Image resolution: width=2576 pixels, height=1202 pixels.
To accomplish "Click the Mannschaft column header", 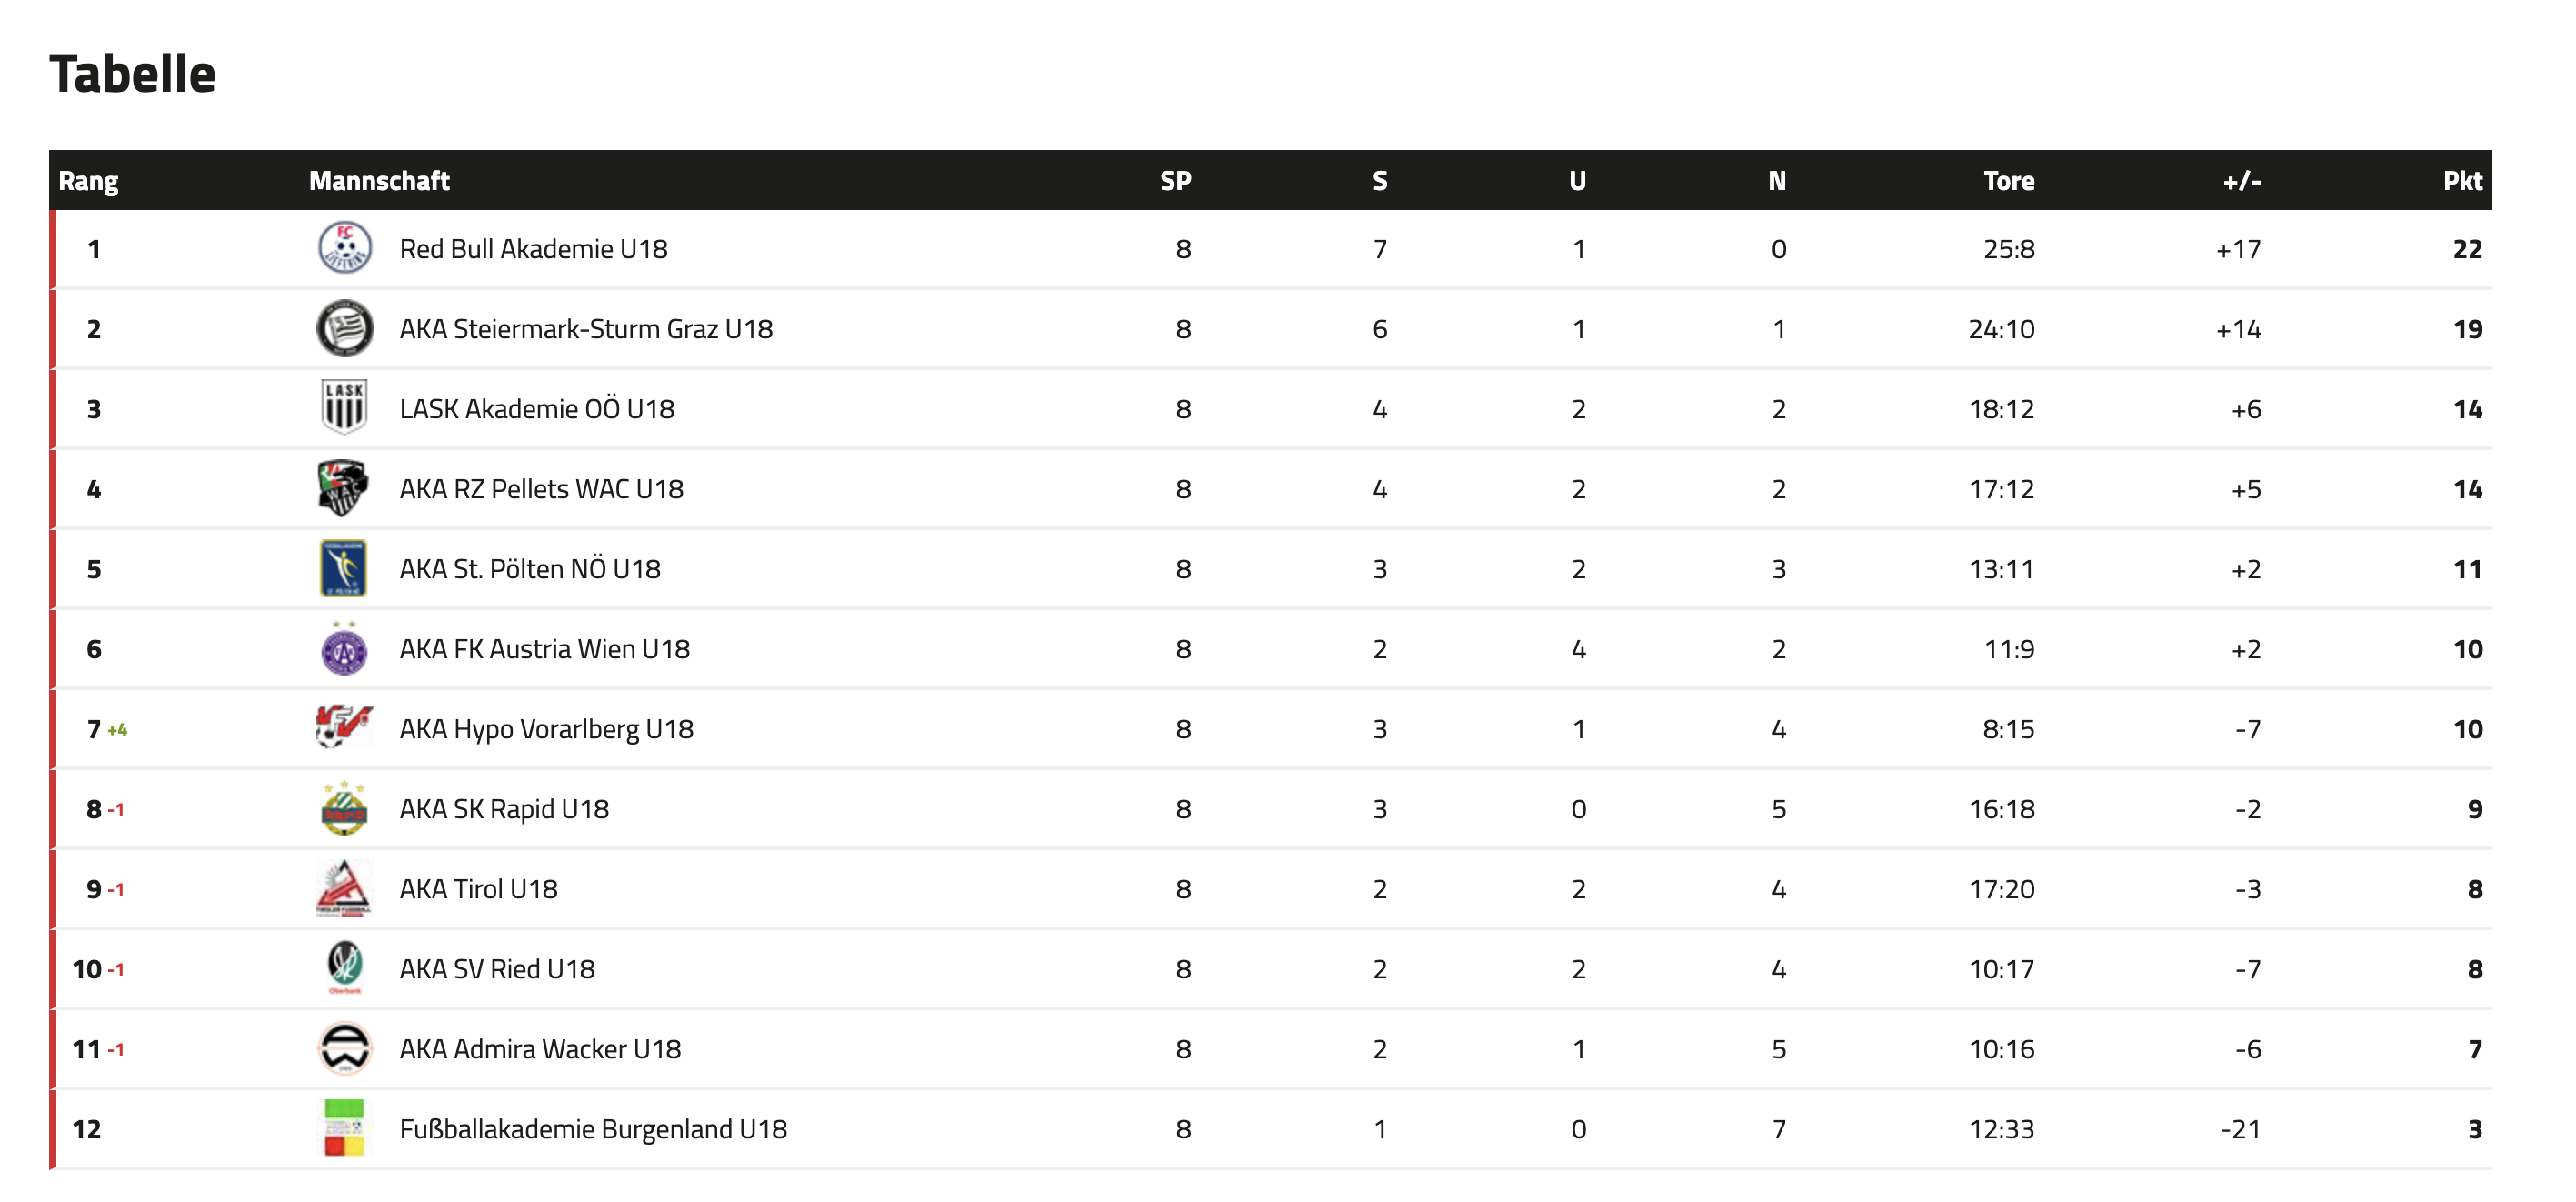I will click(x=379, y=181).
